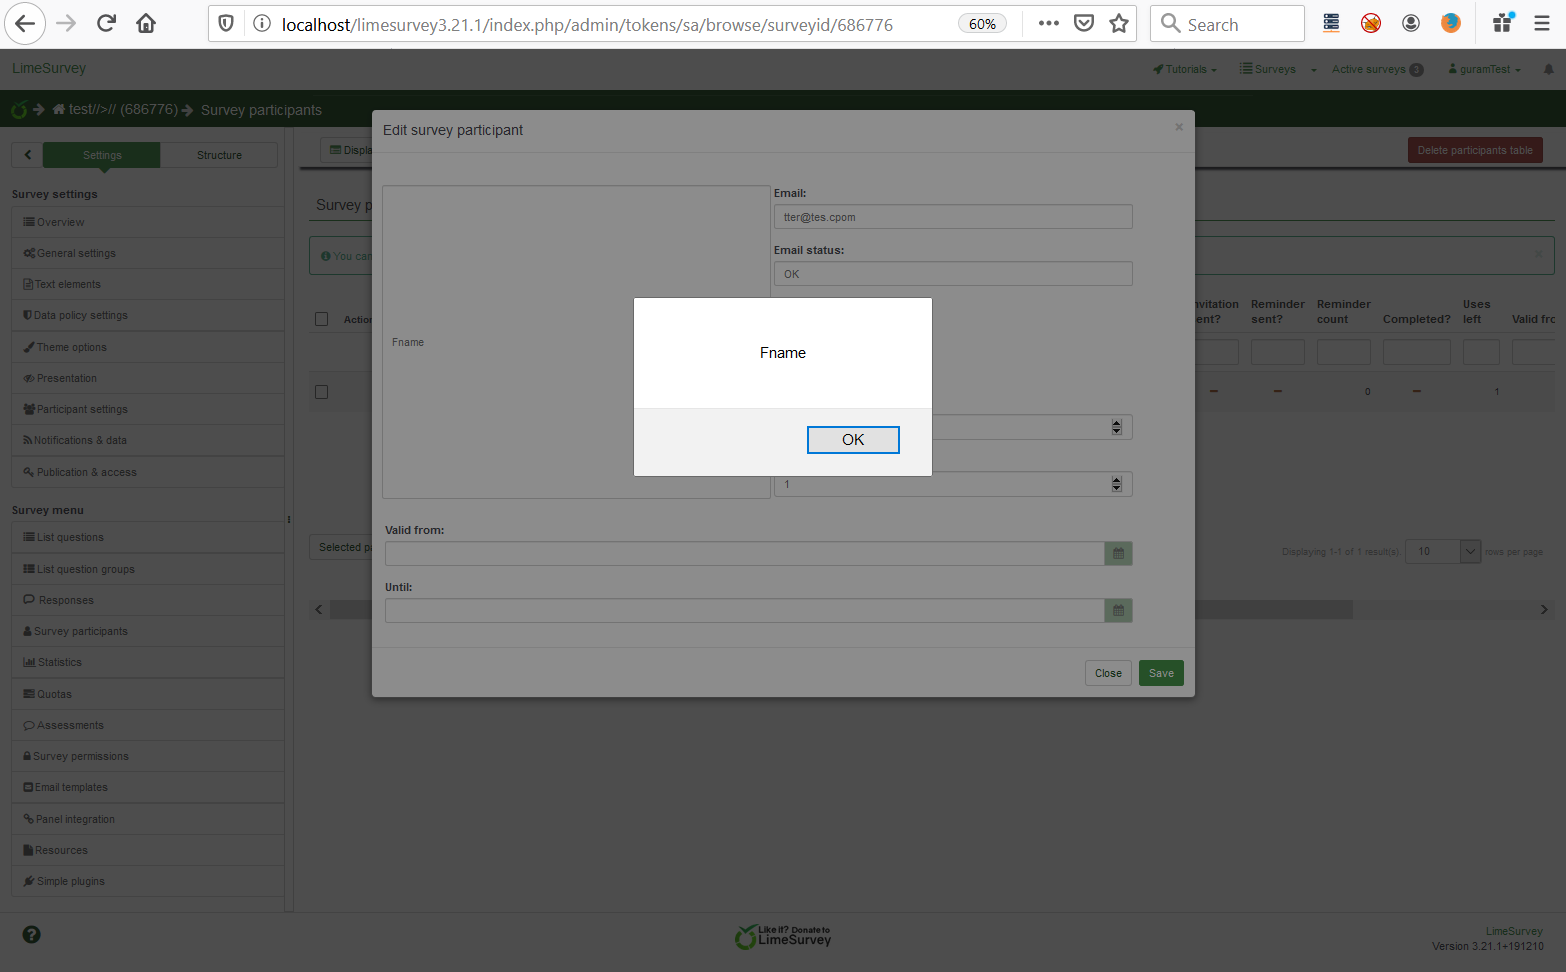Focus the Email input field
The width and height of the screenshot is (1566, 972).
(953, 217)
